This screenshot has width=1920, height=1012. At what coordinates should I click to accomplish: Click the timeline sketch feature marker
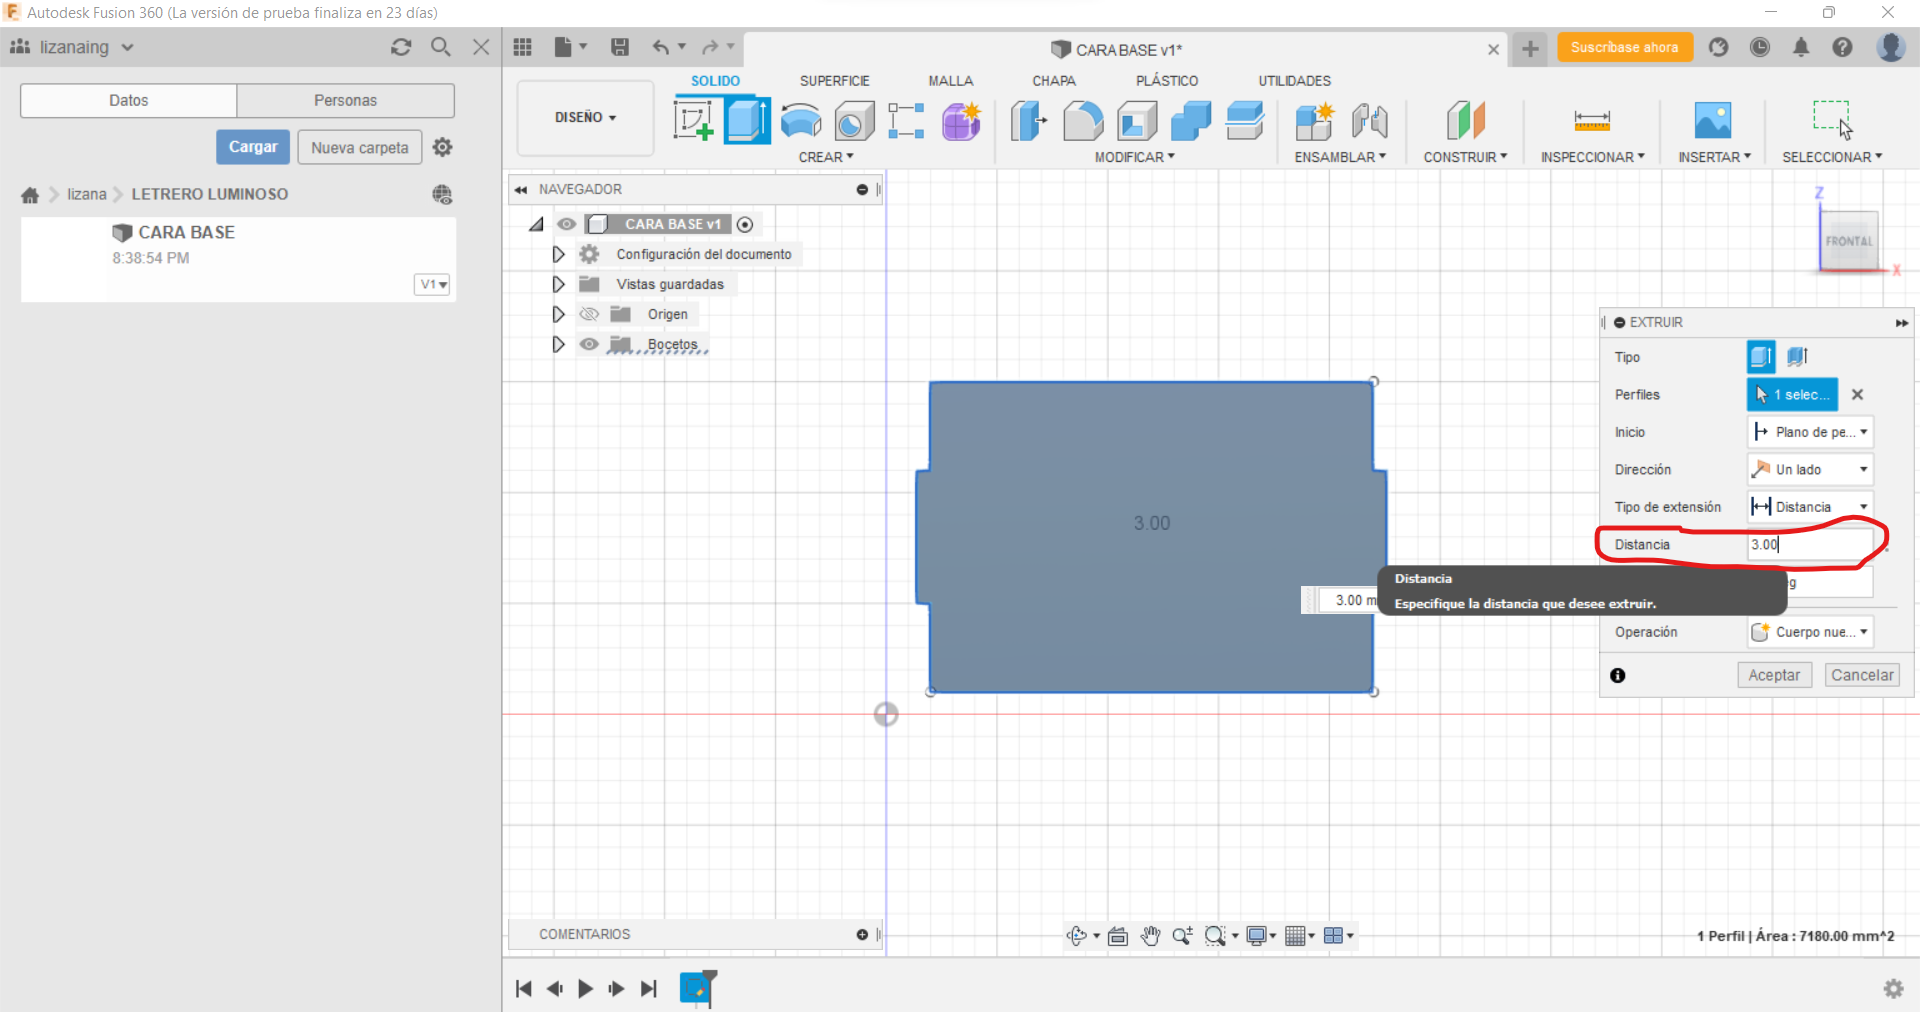click(x=696, y=988)
